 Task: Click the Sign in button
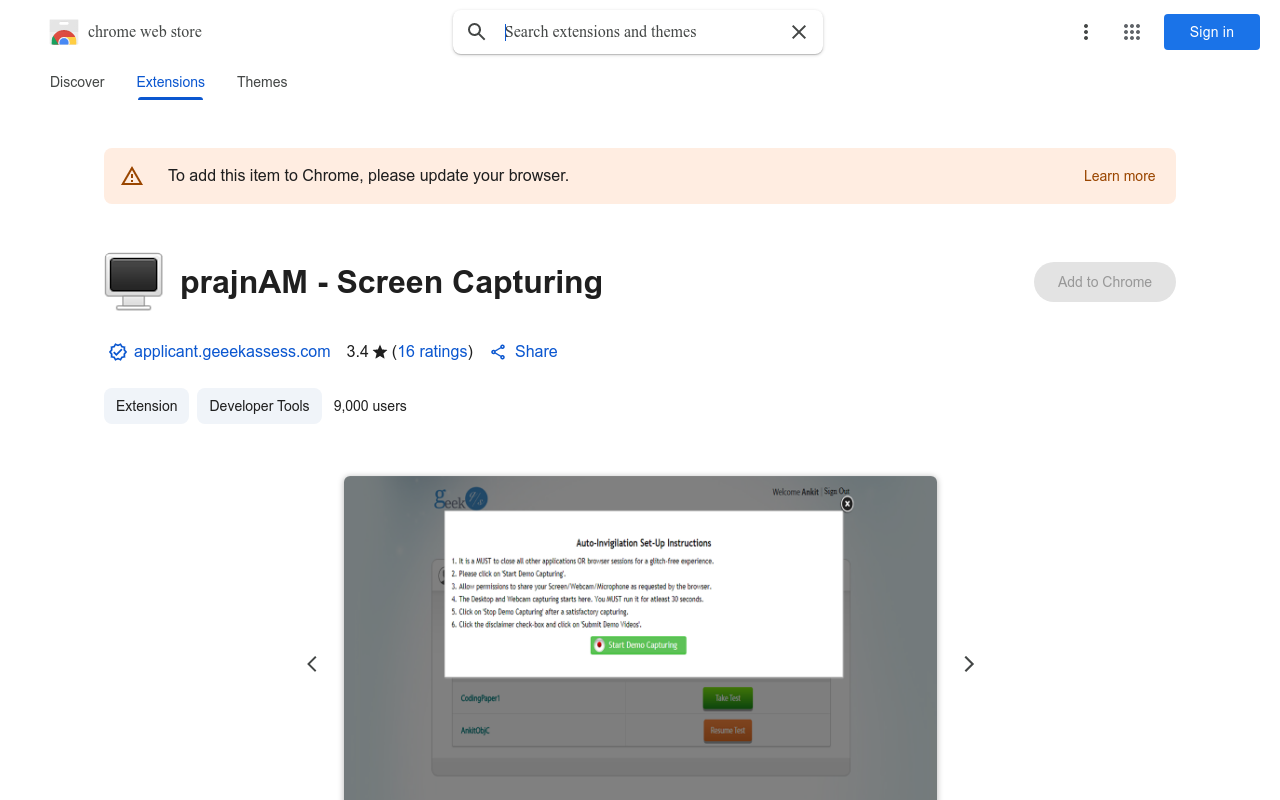pyautogui.click(x=1212, y=32)
